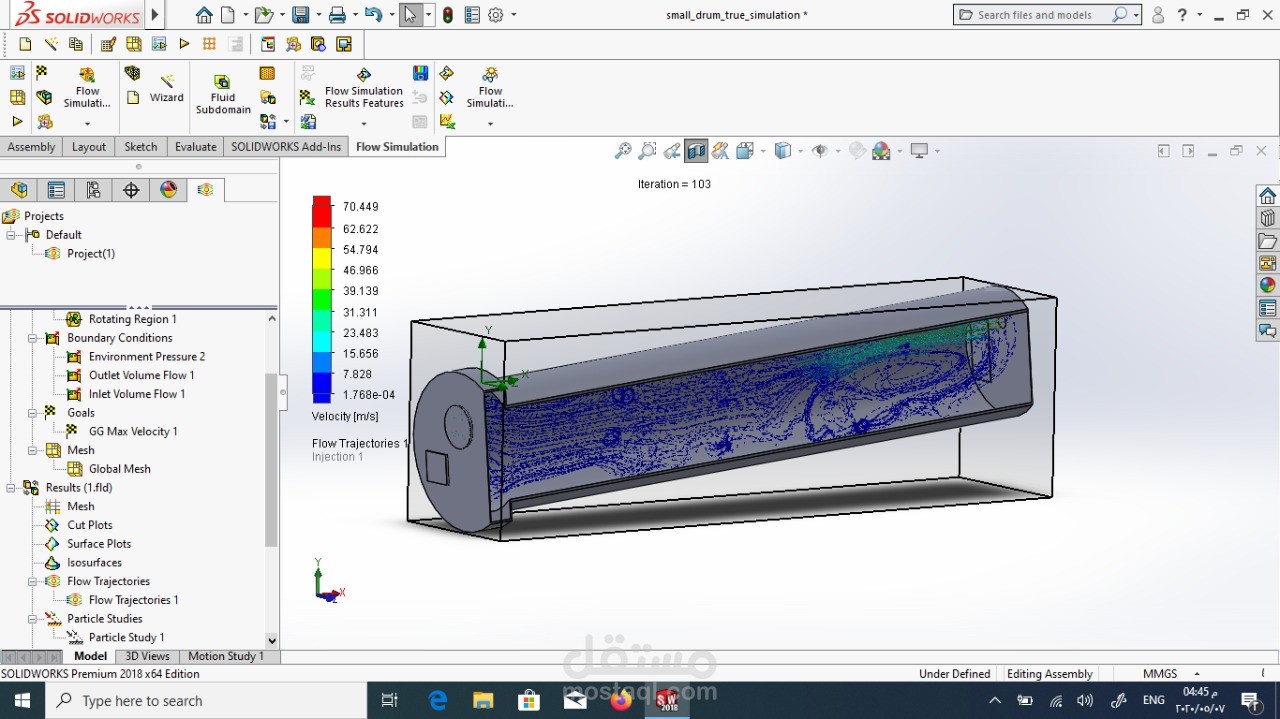
Task: Collapse the Results (1.fld) tree node
Action: click(11, 488)
